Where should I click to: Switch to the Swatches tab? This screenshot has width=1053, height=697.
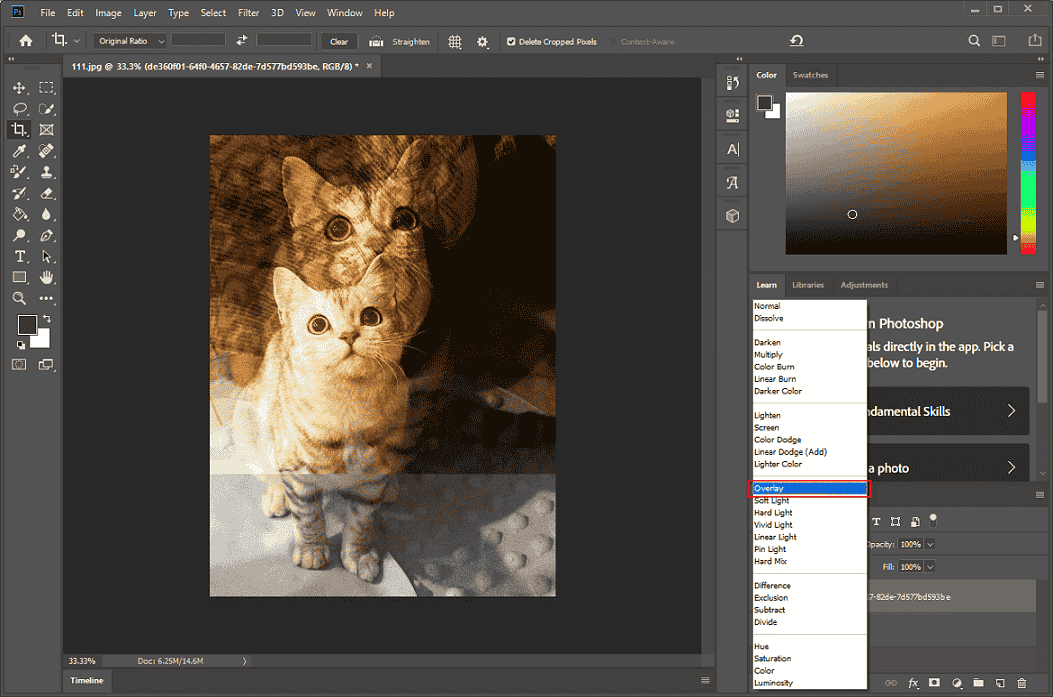click(810, 74)
